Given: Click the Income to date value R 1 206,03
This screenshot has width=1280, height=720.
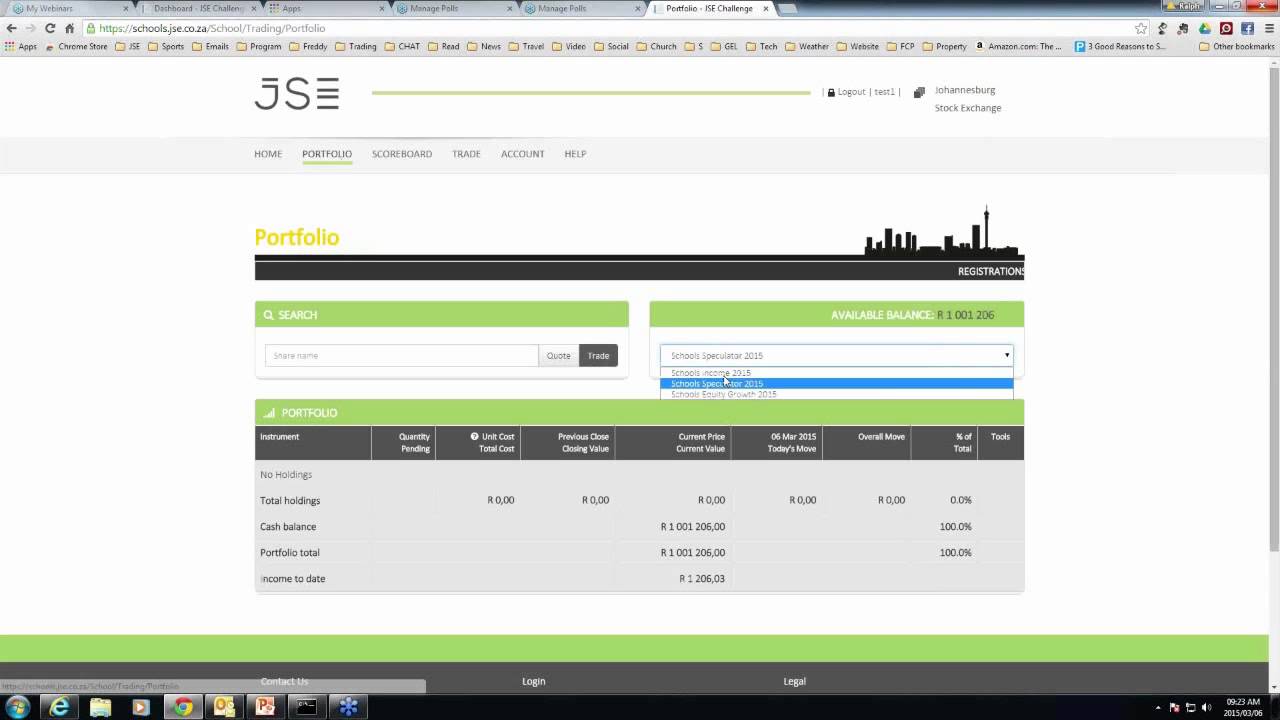Looking at the screenshot, I should (702, 579).
